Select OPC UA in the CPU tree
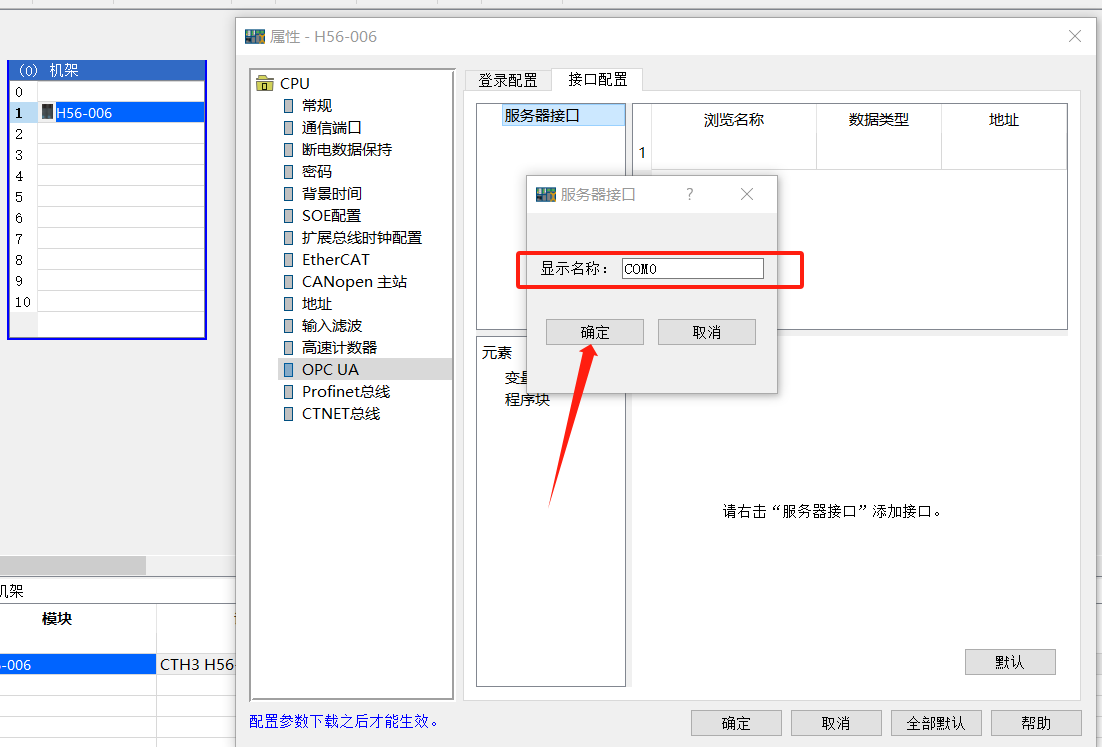Viewport: 1102px width, 747px height. coord(330,370)
